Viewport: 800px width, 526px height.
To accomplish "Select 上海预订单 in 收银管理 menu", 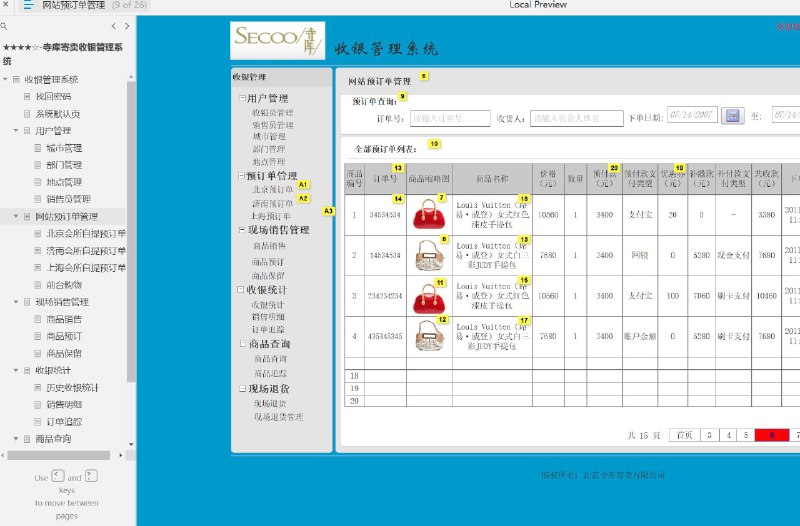I will click(271, 216).
